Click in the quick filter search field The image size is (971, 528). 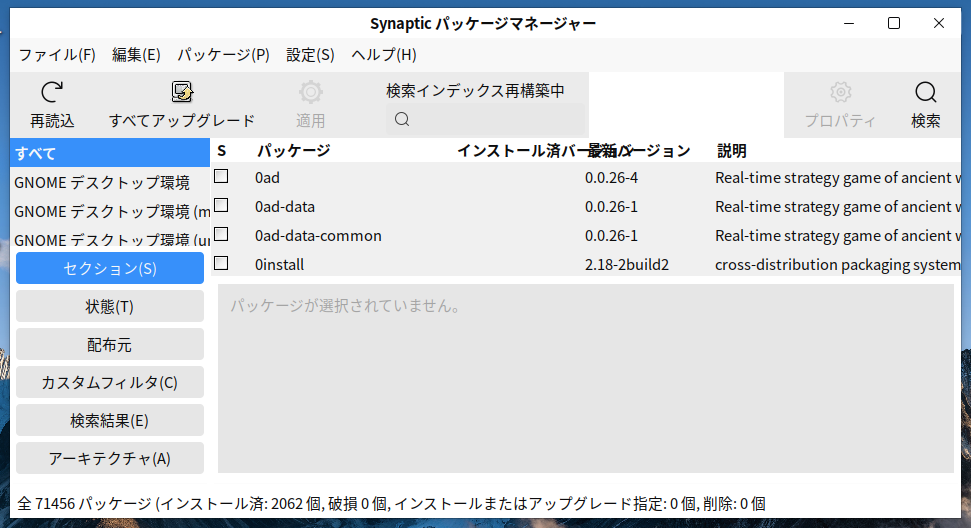485,119
